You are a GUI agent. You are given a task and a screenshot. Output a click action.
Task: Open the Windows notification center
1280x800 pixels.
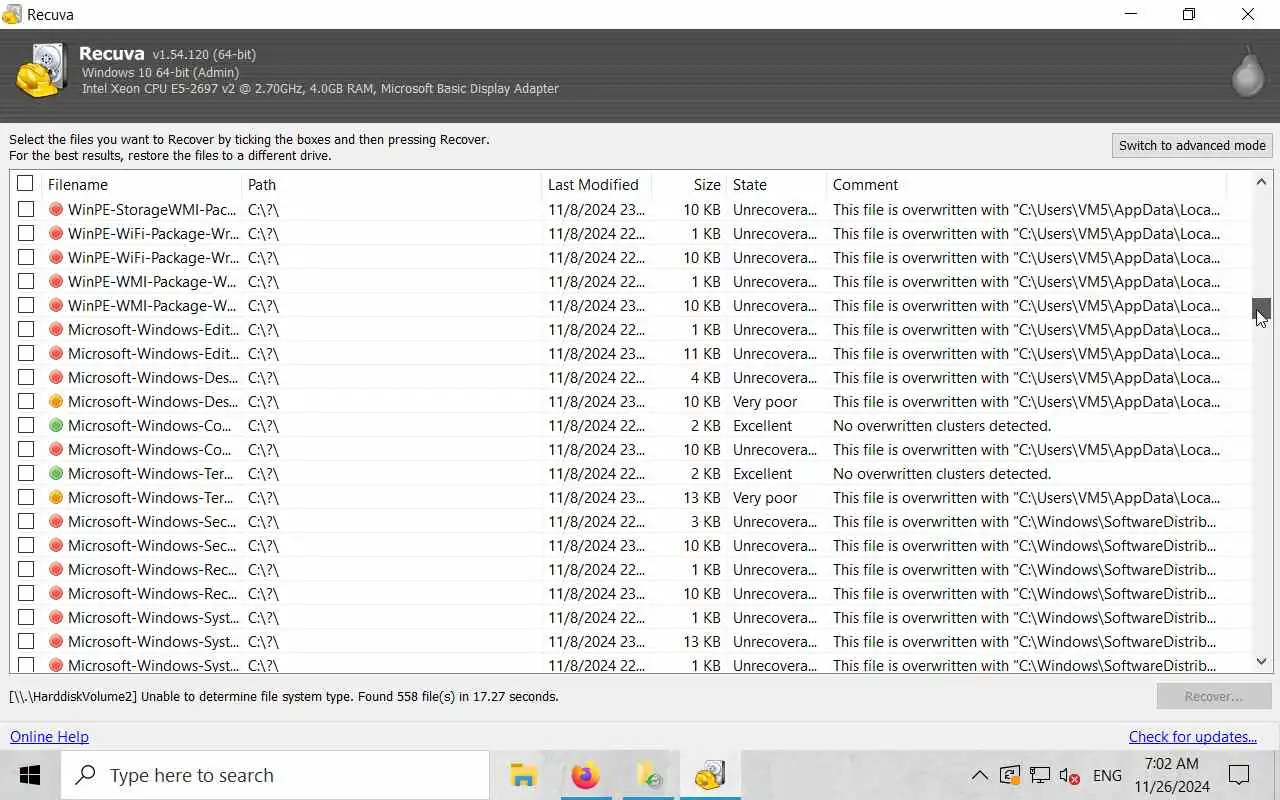point(1239,775)
